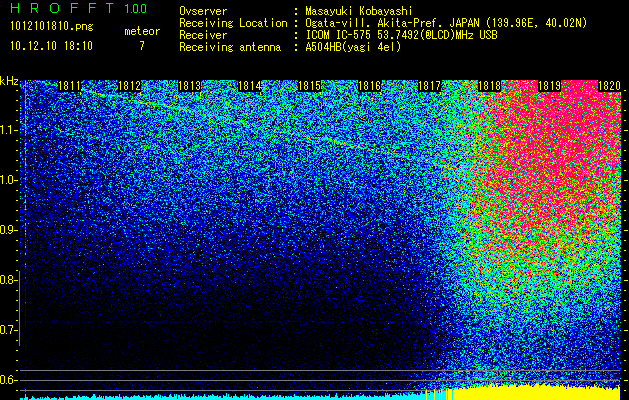This screenshot has height=400, width=629.
Task: Click the 1812 time marker
Action: point(130,86)
